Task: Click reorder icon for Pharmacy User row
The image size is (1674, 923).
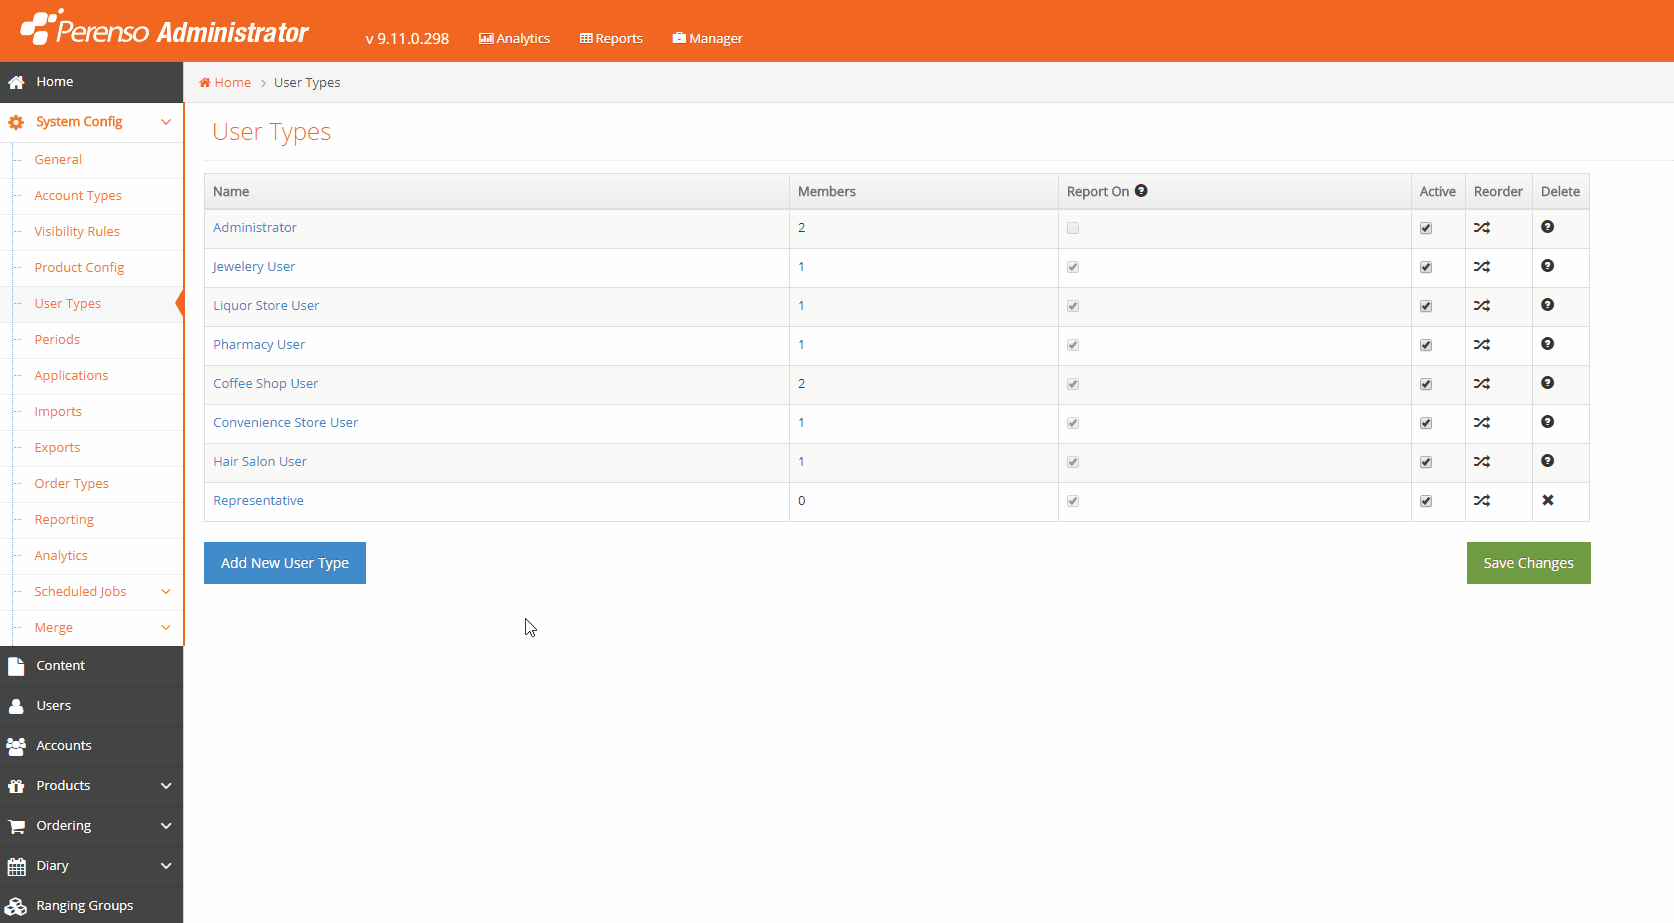Action: 1482,345
